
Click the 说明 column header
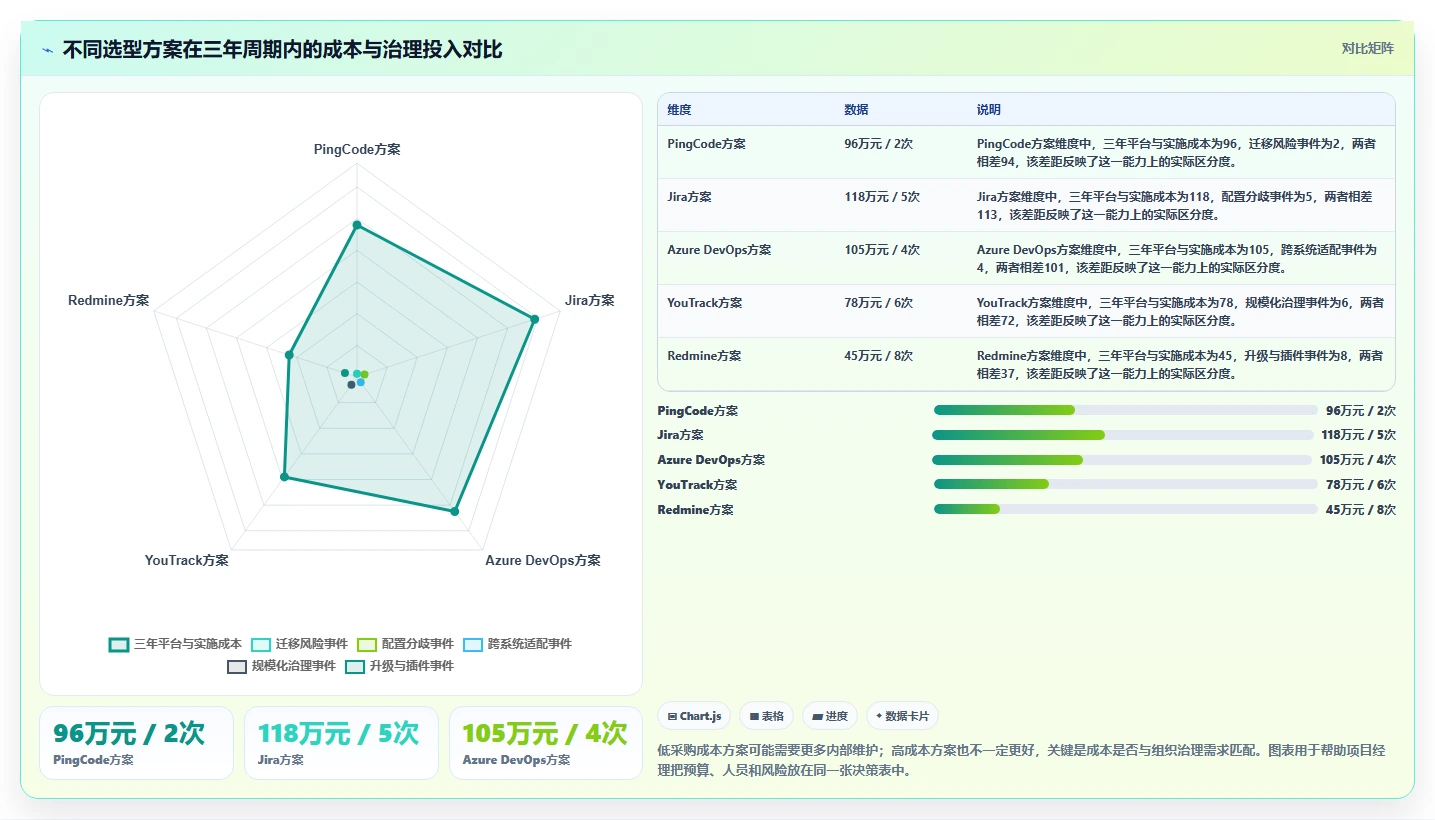989,110
